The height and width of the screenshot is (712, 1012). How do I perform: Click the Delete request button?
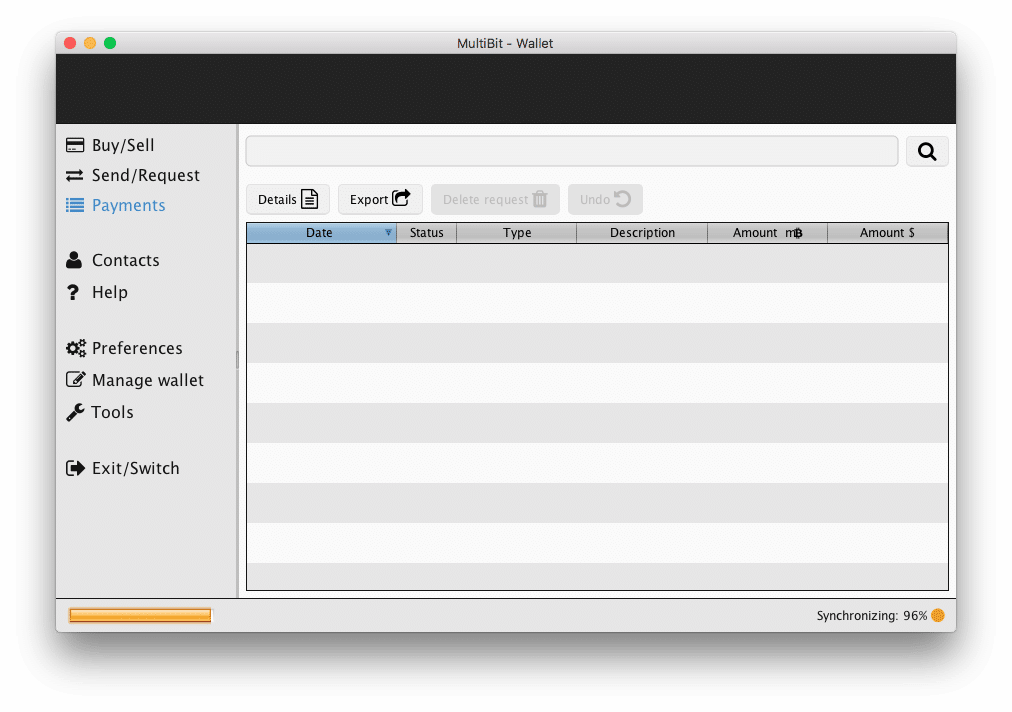(x=495, y=199)
